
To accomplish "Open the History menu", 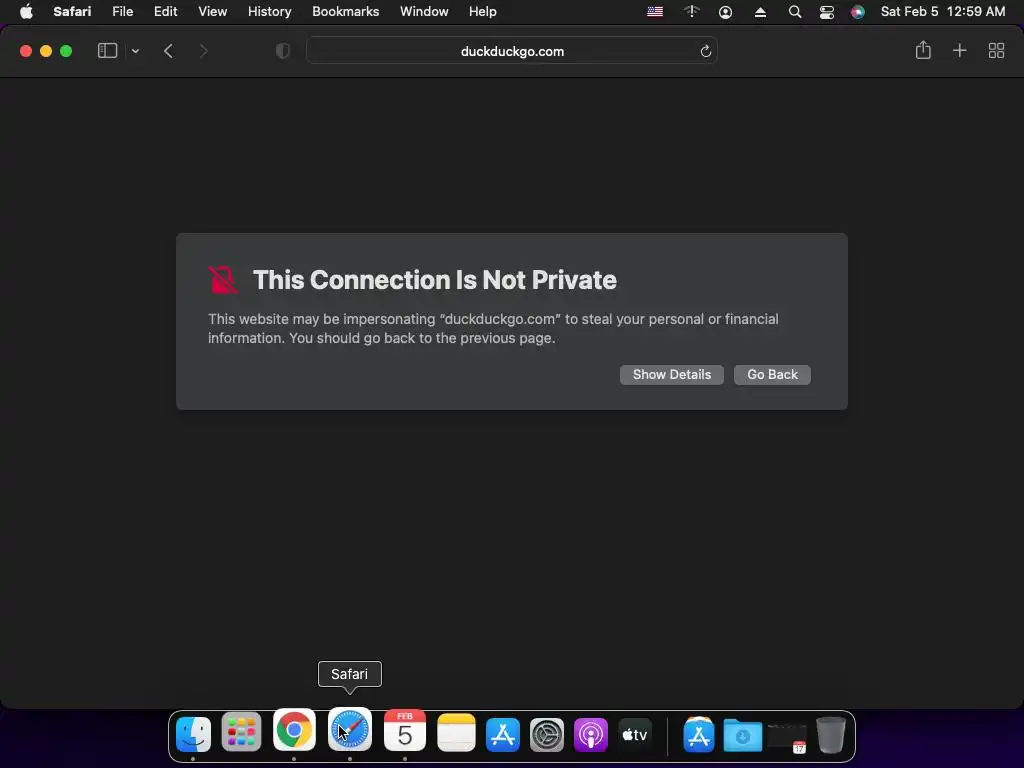I will point(269,12).
